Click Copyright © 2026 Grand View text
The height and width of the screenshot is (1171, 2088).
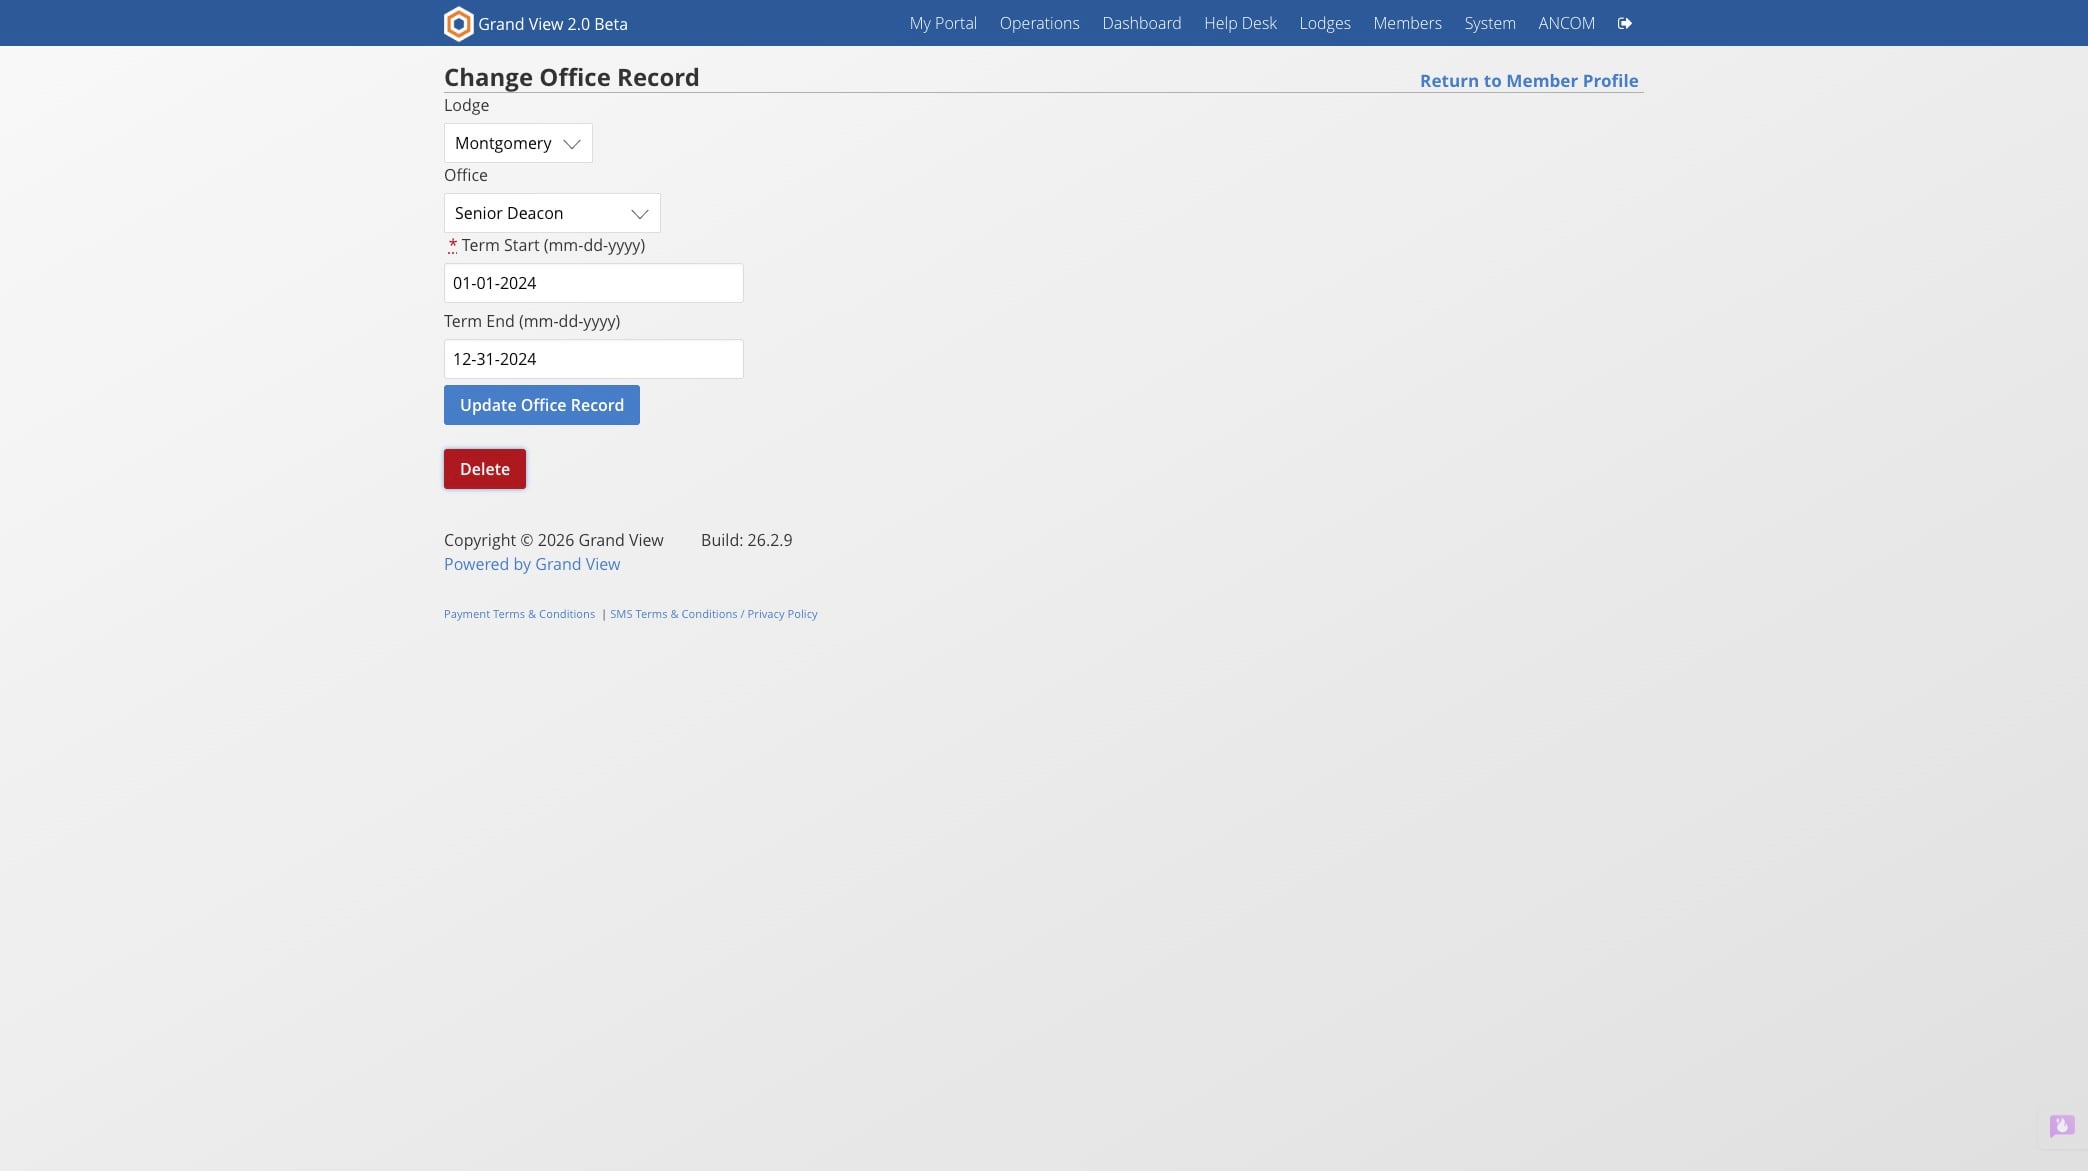[x=554, y=540]
